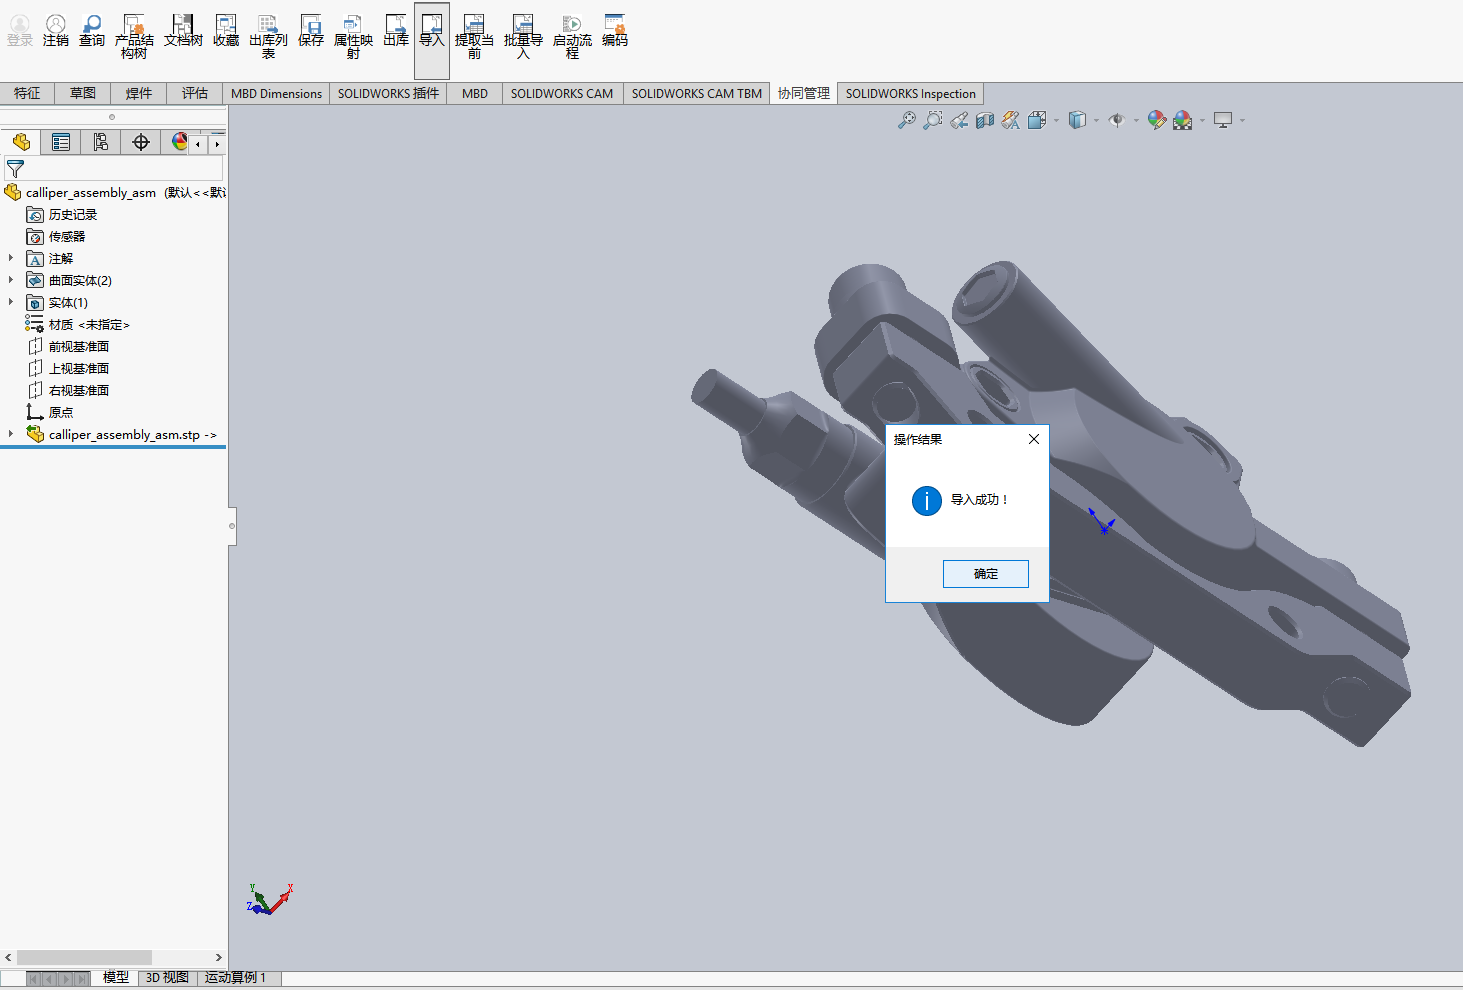
Task: Open the DimXpert crosshair tab
Action: pos(141,142)
